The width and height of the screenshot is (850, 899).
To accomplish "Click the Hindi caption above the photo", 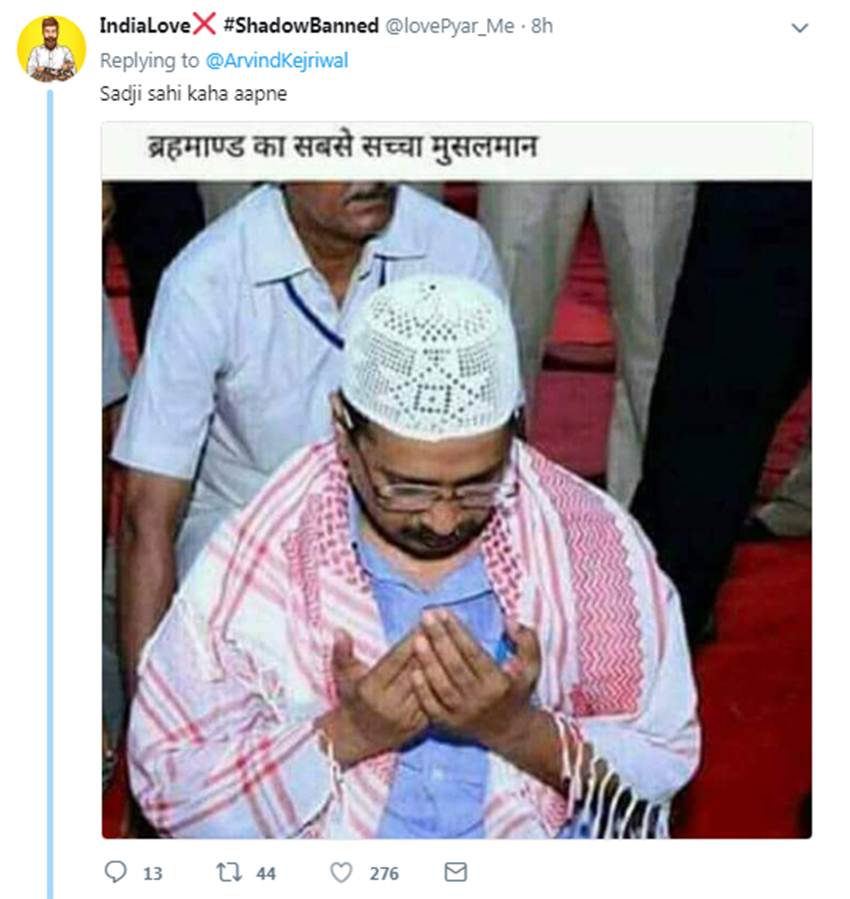I will click(338, 150).
